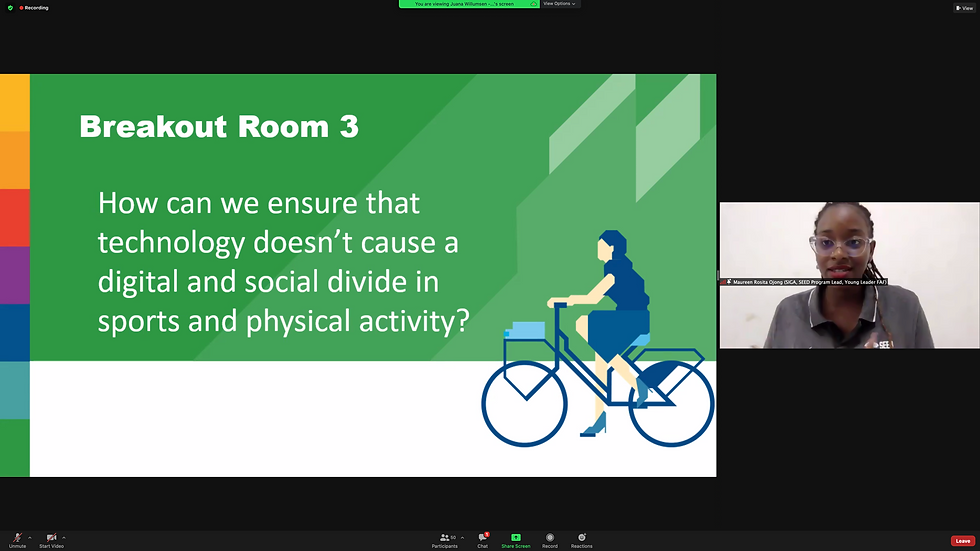
Task: Click the 'Breakout Room 3' slide title
Action: pos(219,127)
